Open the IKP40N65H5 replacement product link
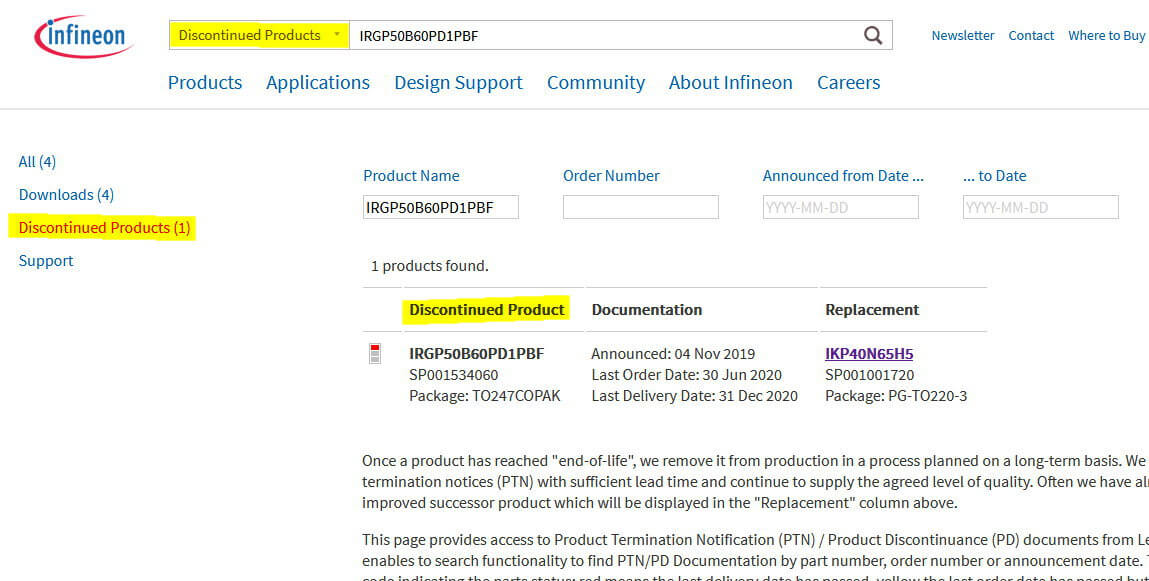Viewport: 1149px width, 581px height. [x=869, y=354]
